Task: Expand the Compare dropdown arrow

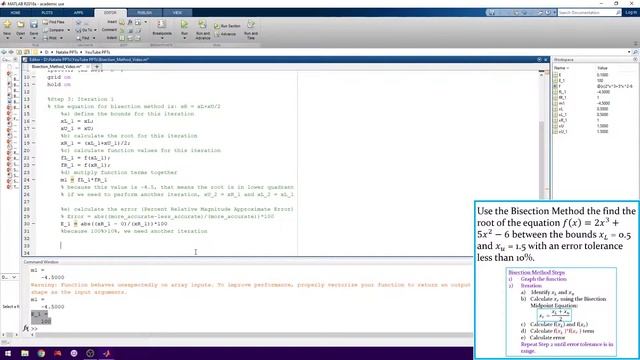Action: [68, 30]
